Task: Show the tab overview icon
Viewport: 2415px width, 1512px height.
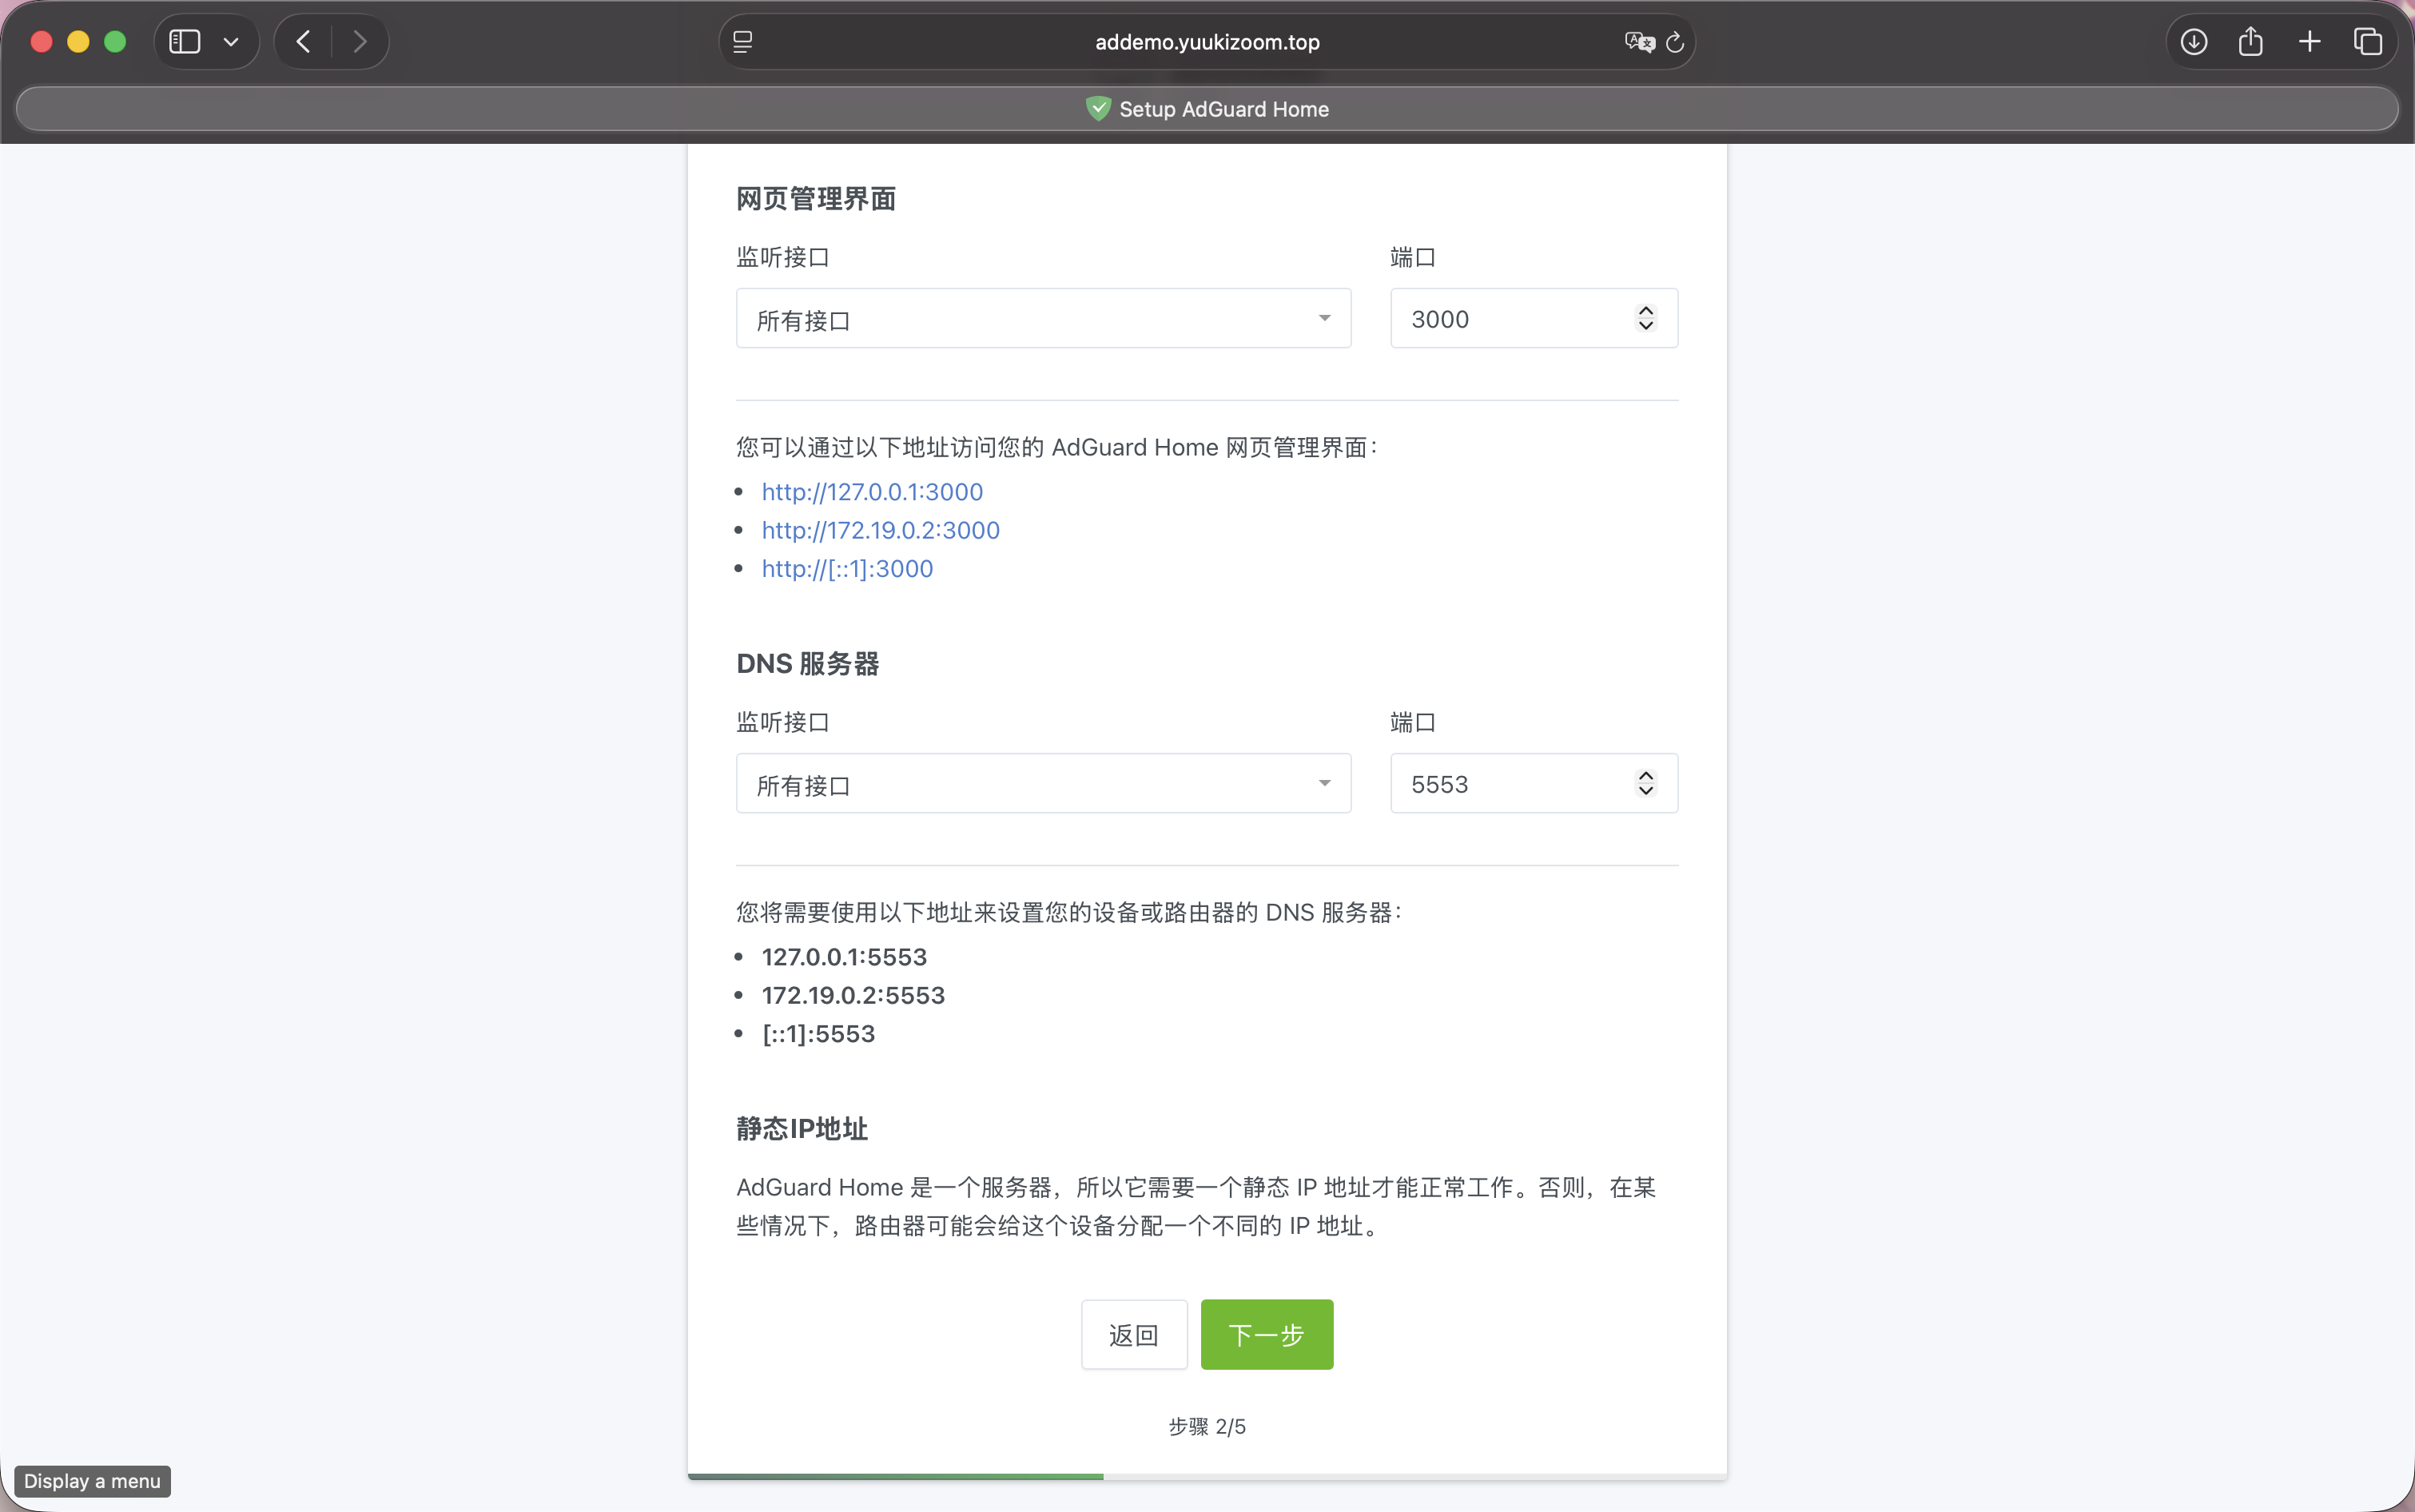Action: click(x=2368, y=42)
